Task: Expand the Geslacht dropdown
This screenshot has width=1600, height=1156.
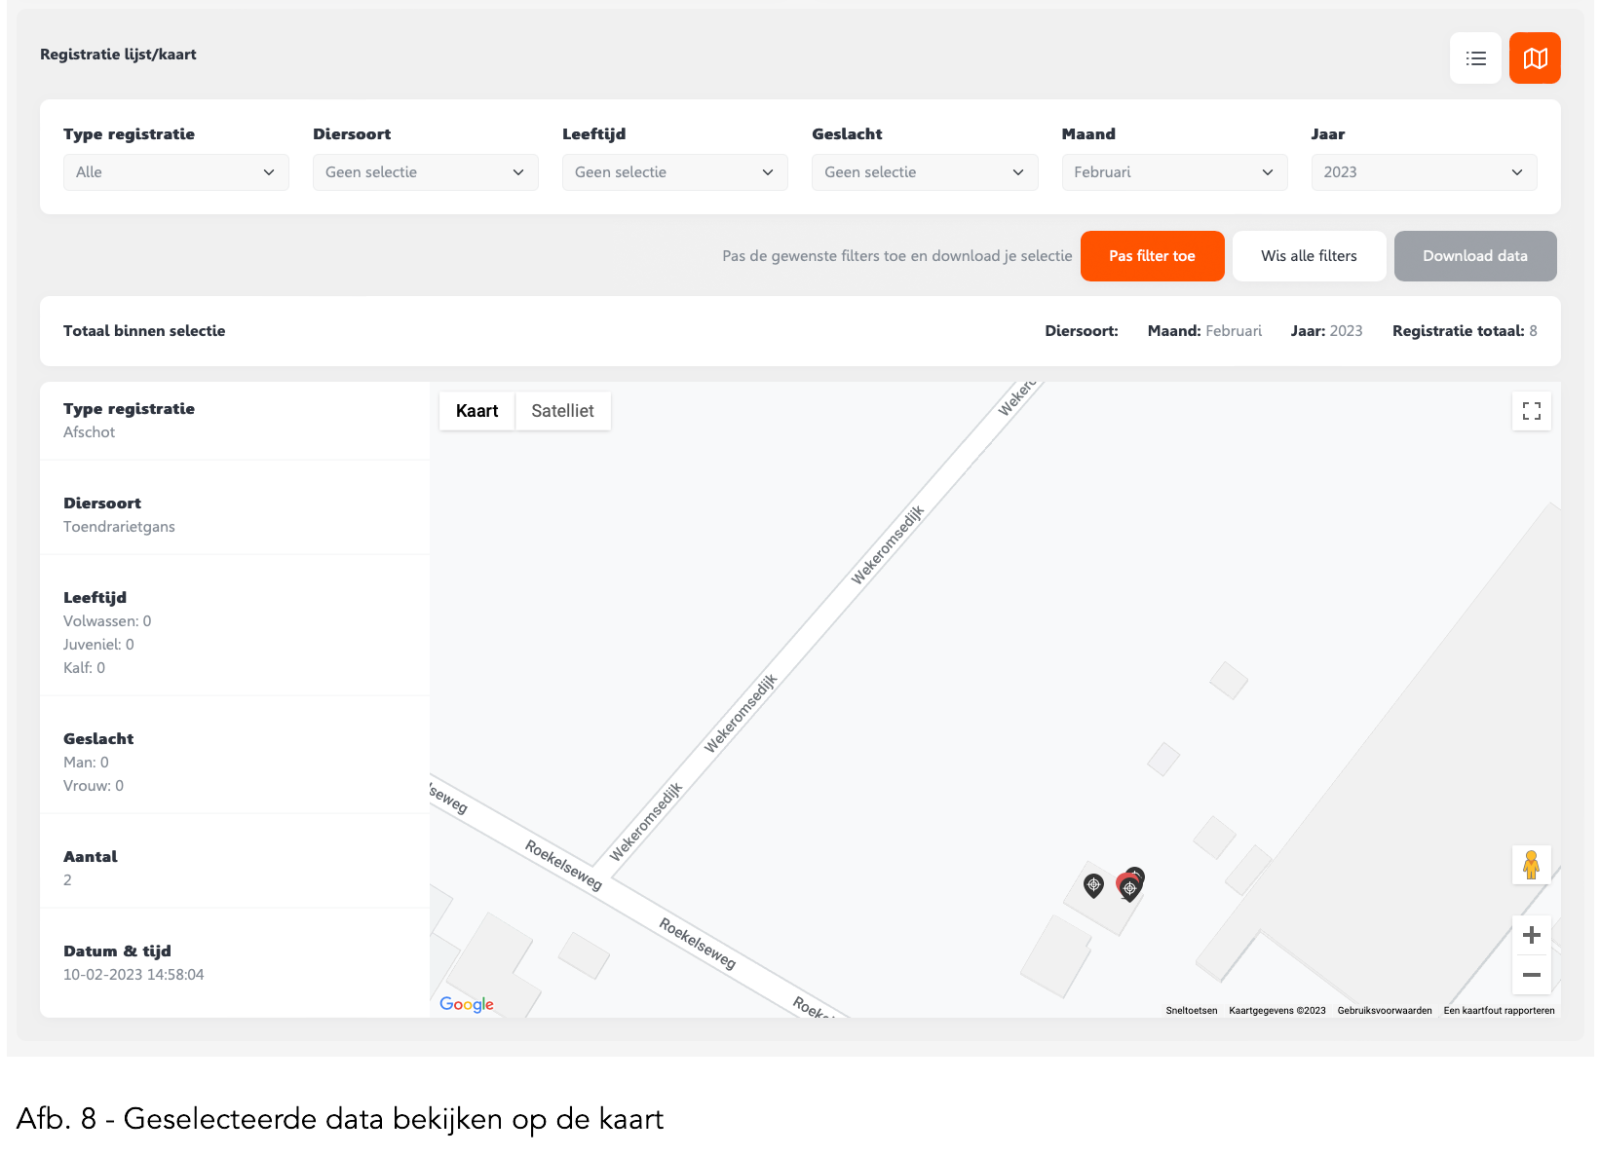Action: pyautogui.click(x=924, y=172)
